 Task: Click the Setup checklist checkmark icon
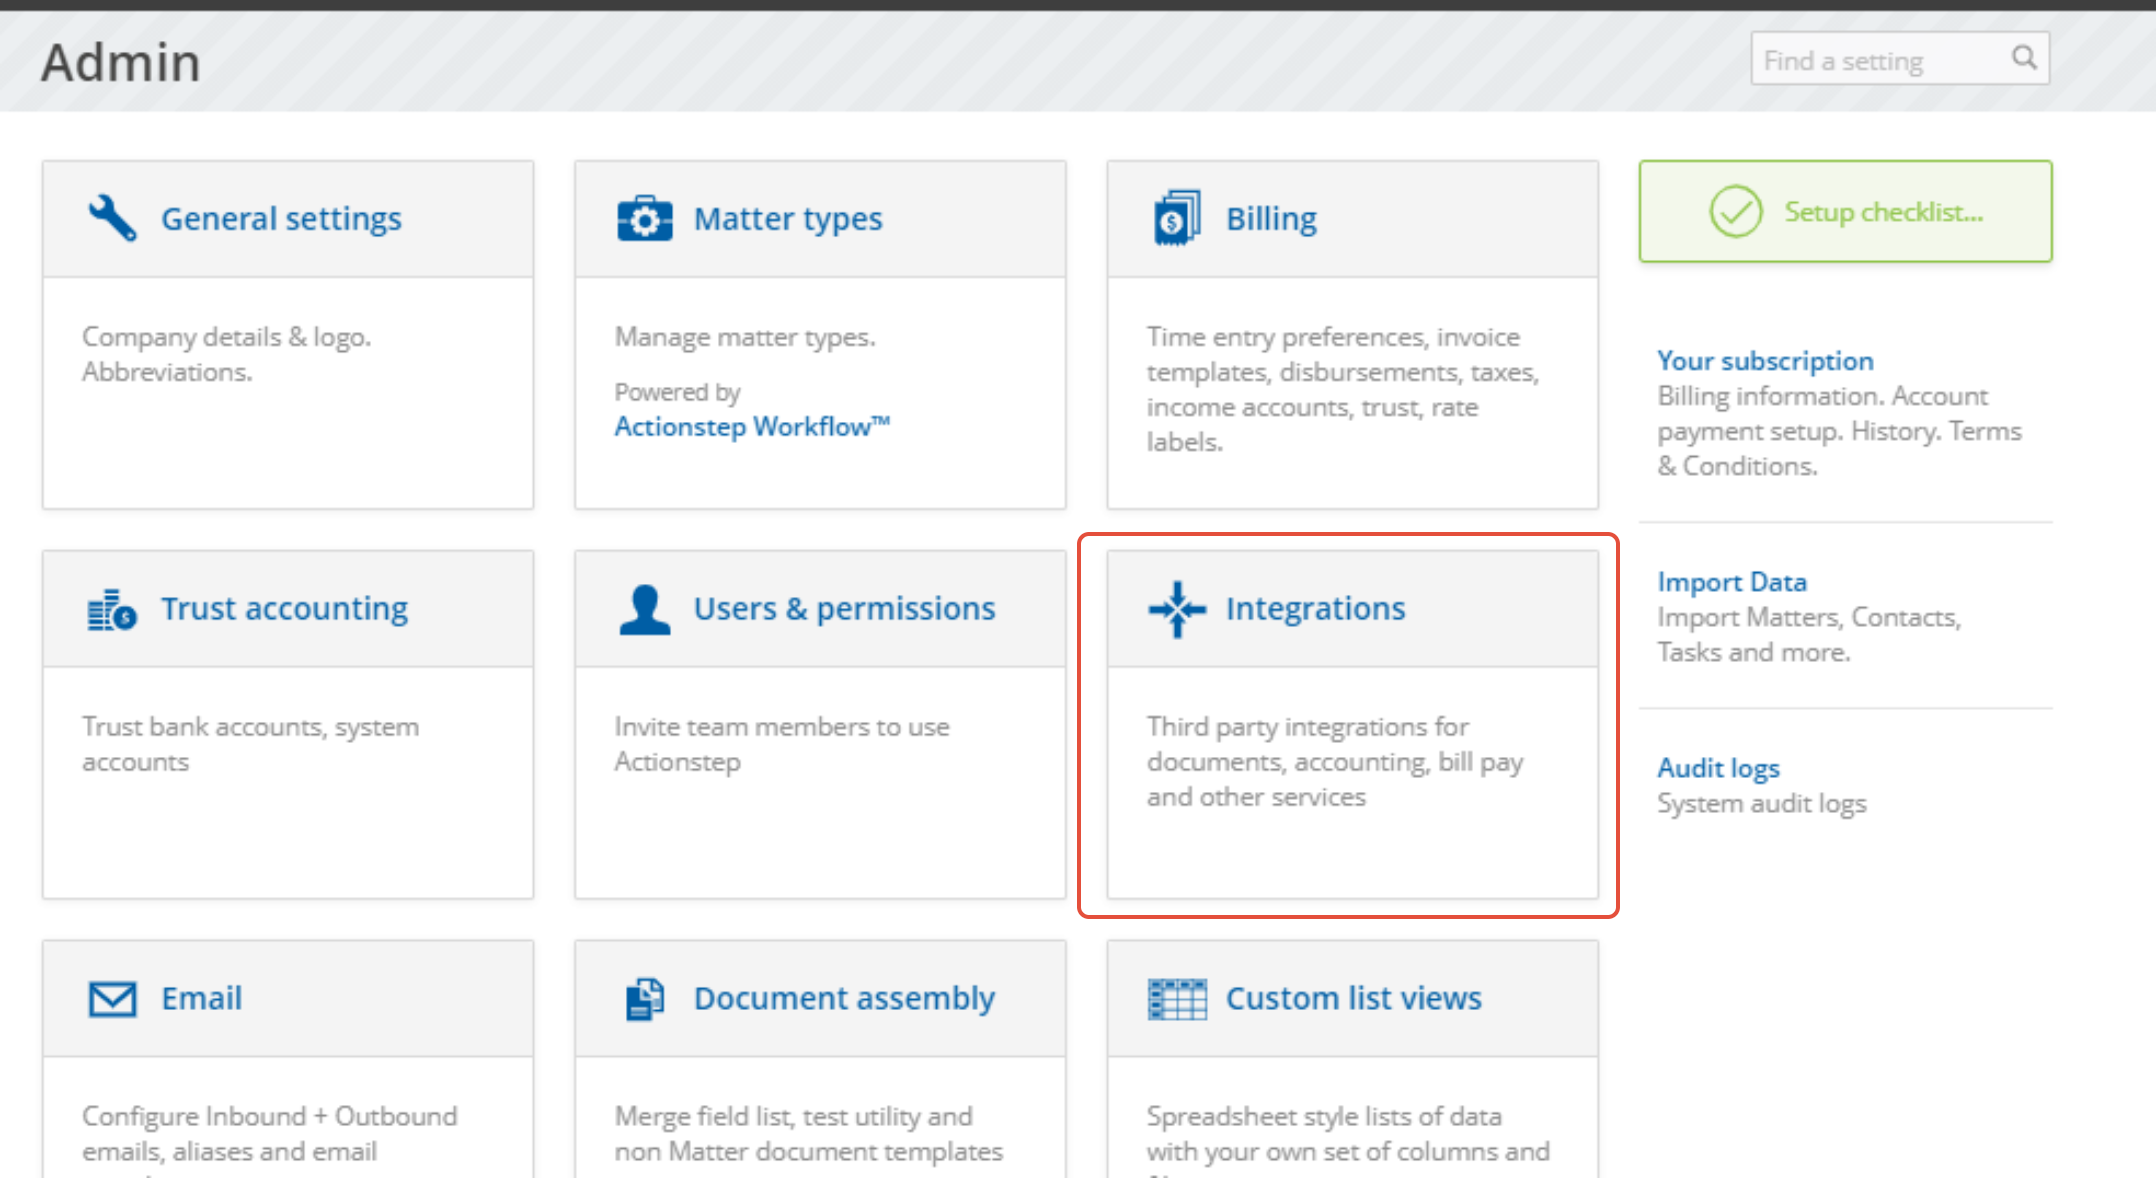click(1735, 211)
